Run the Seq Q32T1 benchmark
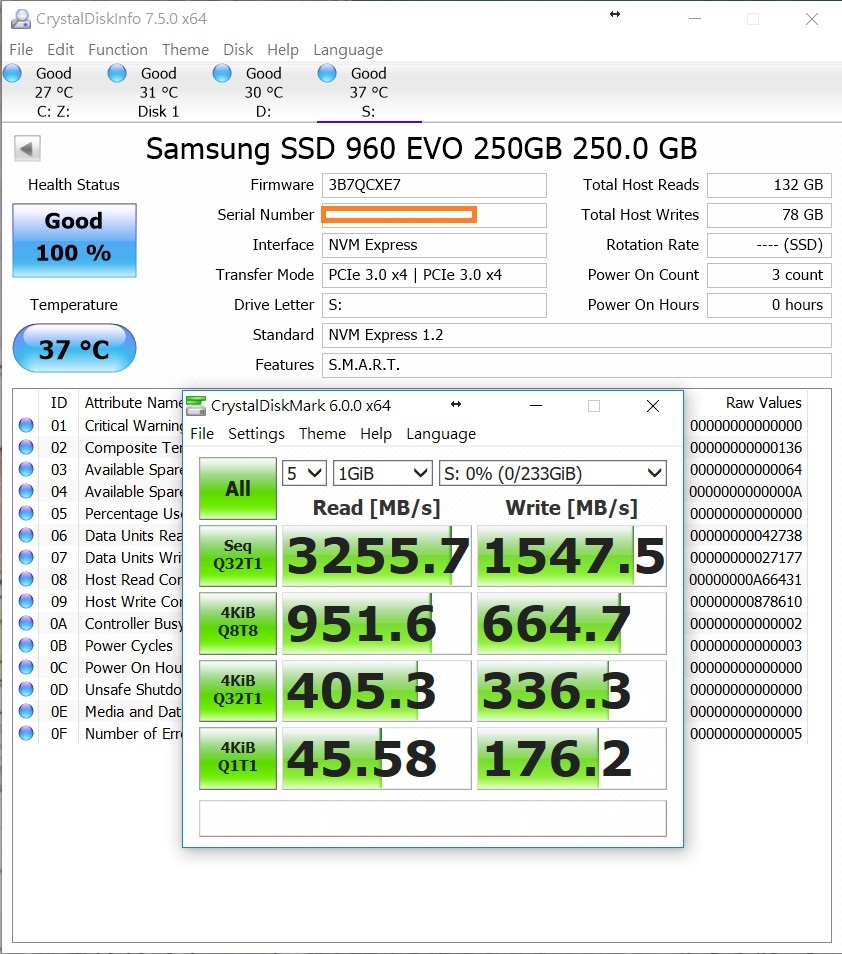842x954 pixels. point(238,555)
